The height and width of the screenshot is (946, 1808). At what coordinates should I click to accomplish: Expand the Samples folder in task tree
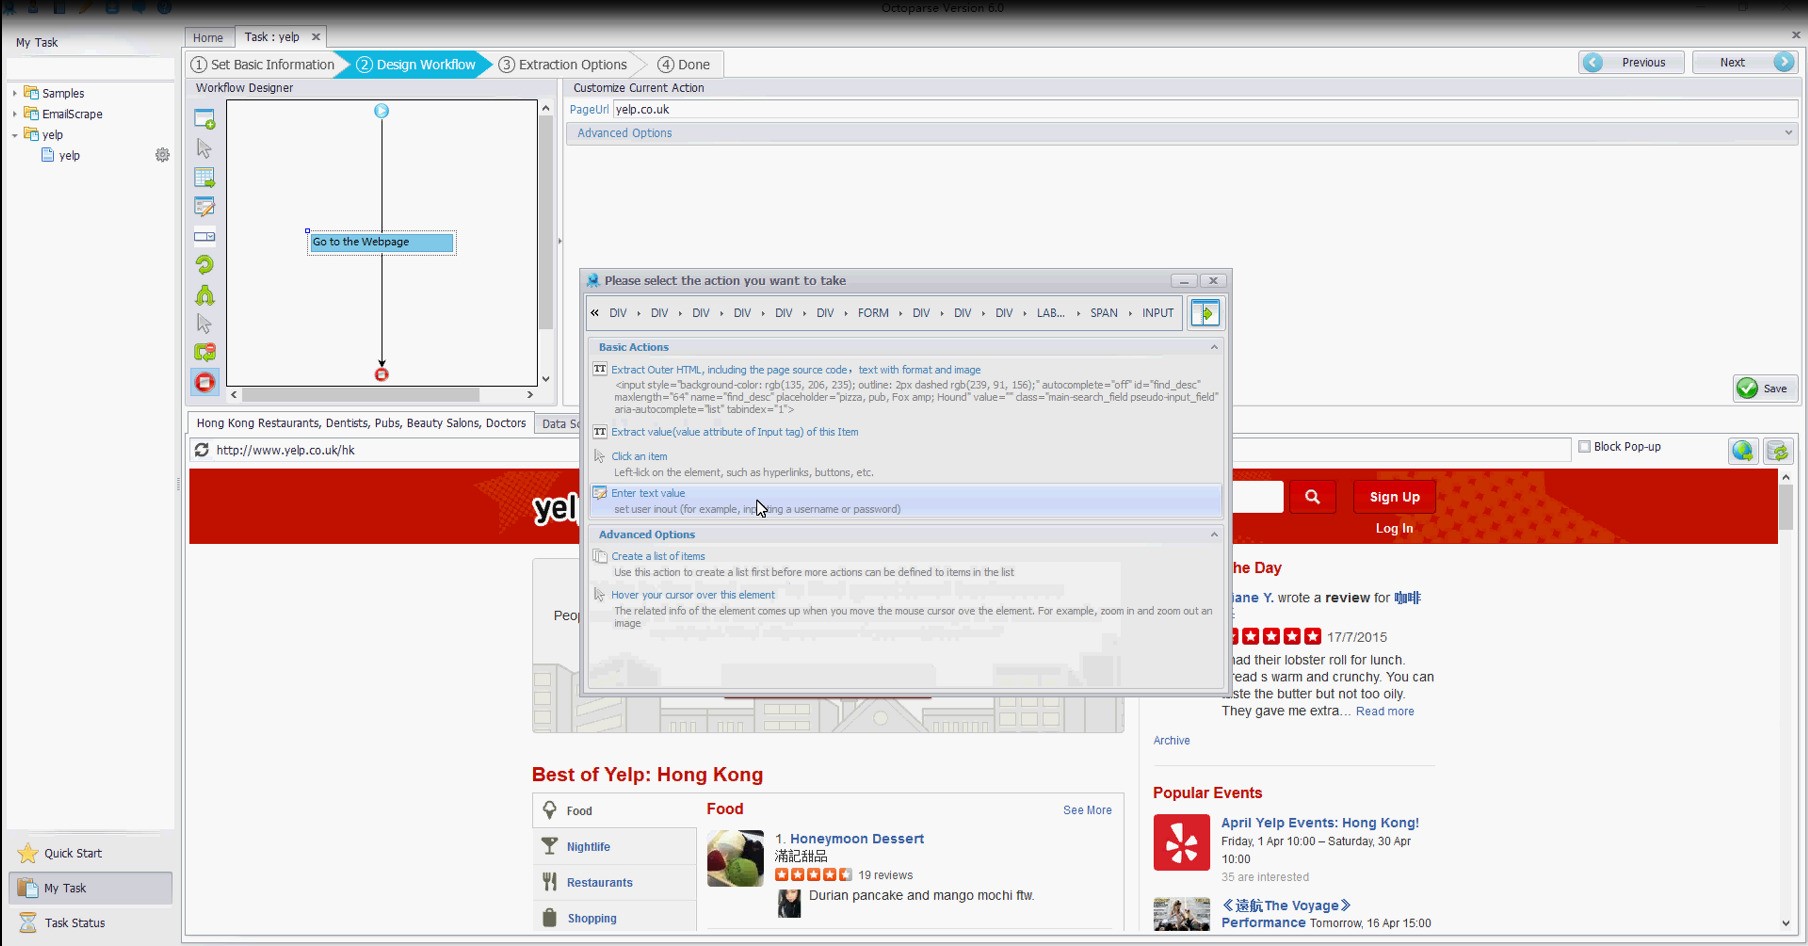point(14,93)
